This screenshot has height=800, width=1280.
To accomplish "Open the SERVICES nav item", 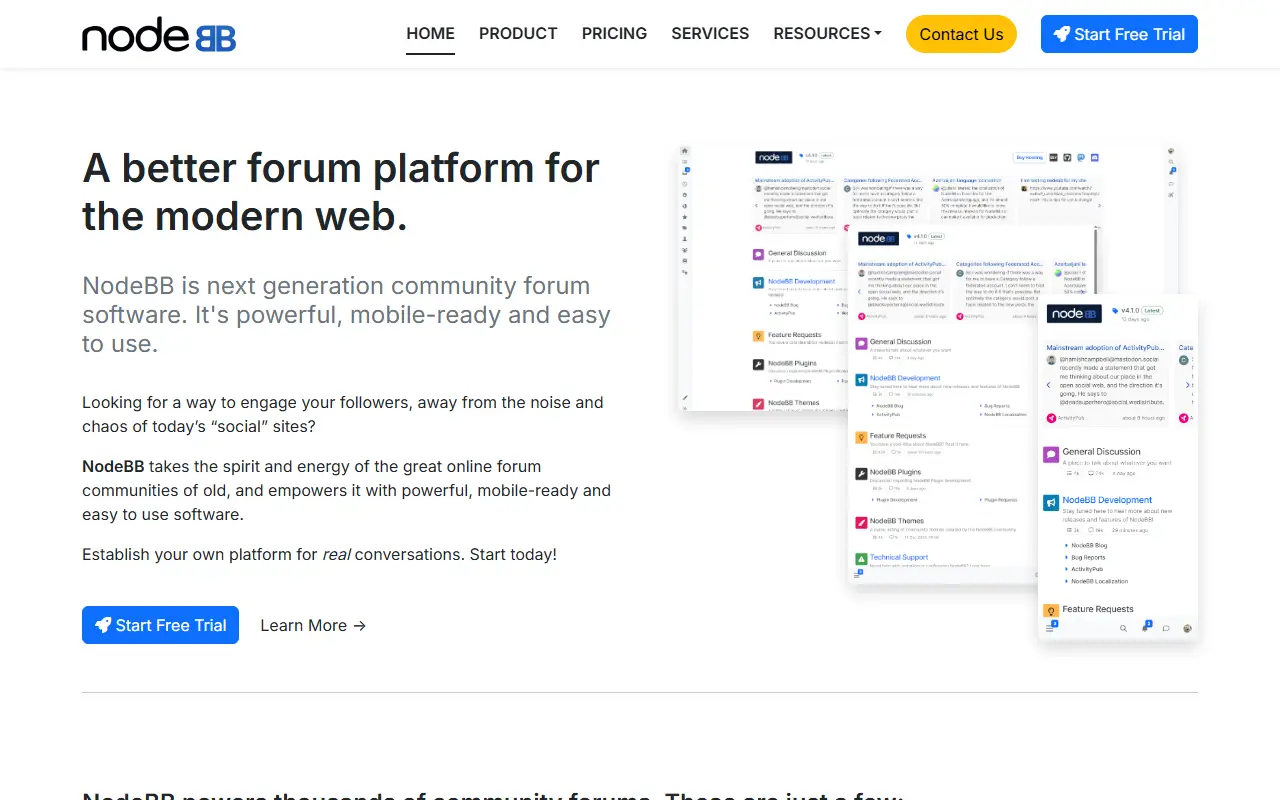I will pyautogui.click(x=710, y=34).
